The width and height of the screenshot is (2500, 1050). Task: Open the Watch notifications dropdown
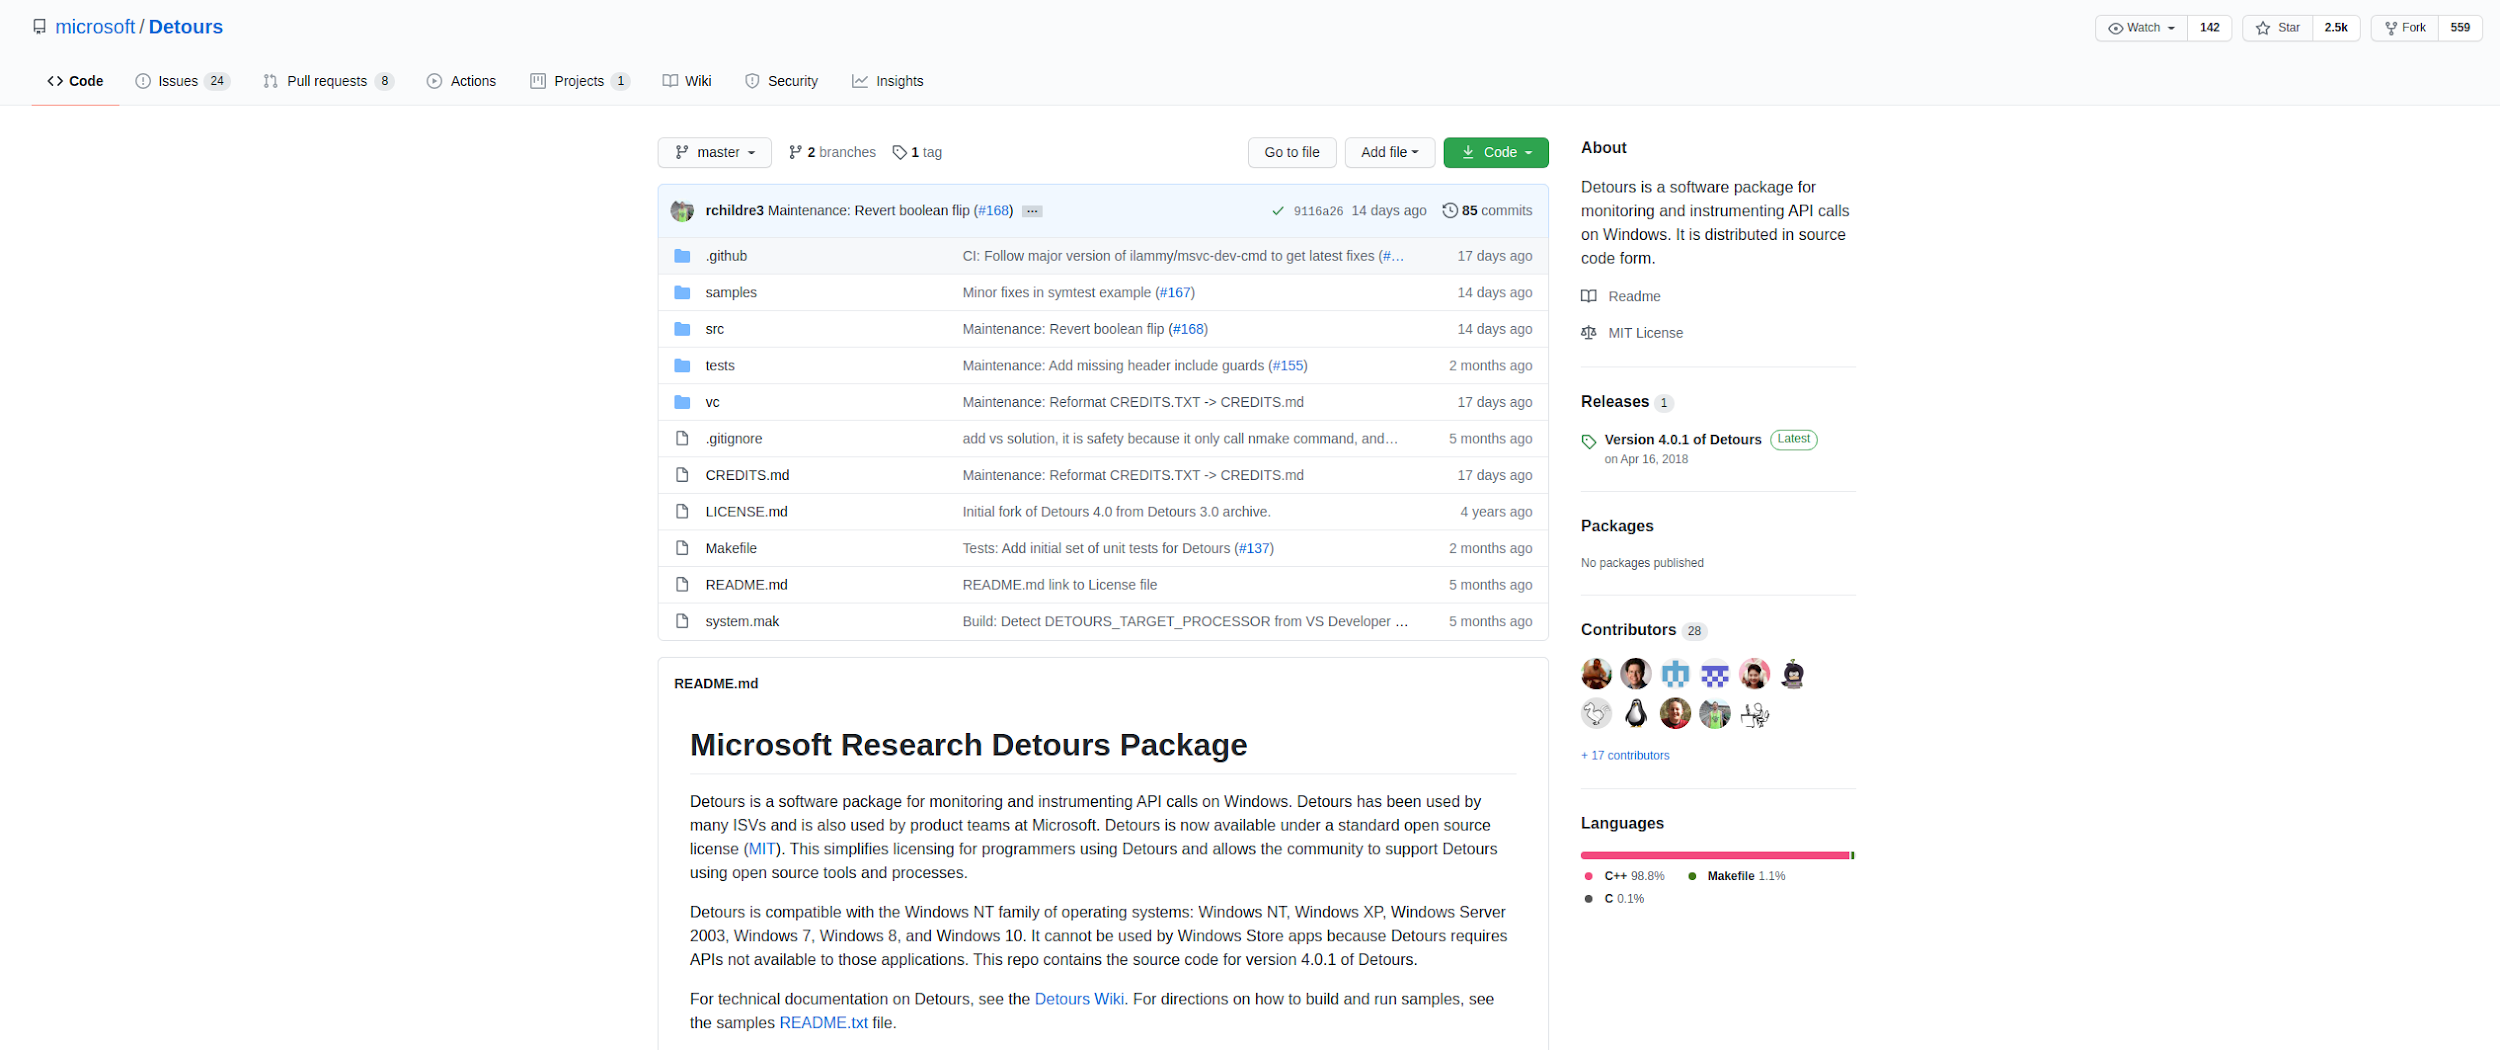click(2141, 28)
